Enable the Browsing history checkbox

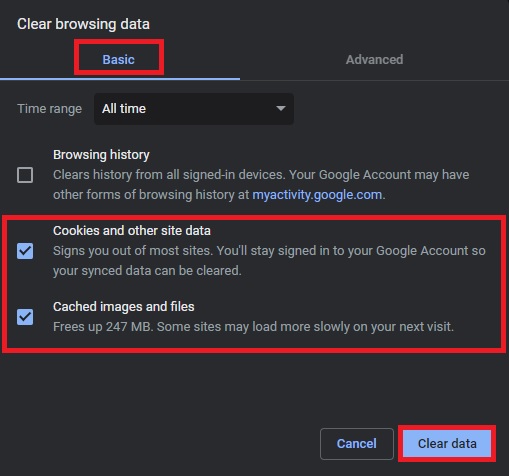tap(25, 175)
